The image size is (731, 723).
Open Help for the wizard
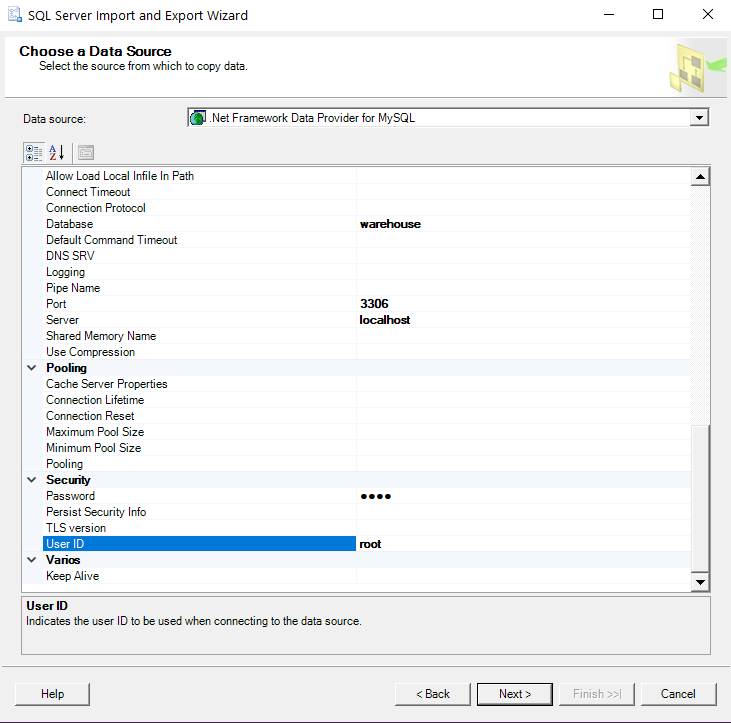point(53,694)
